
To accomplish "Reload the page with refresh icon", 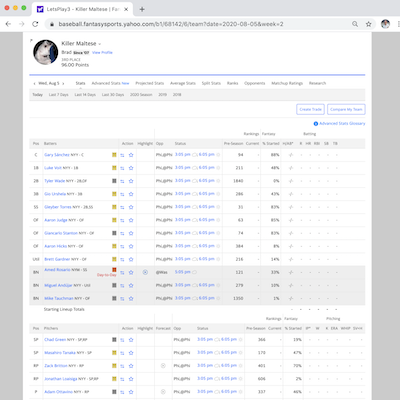I will click(x=35, y=24).
